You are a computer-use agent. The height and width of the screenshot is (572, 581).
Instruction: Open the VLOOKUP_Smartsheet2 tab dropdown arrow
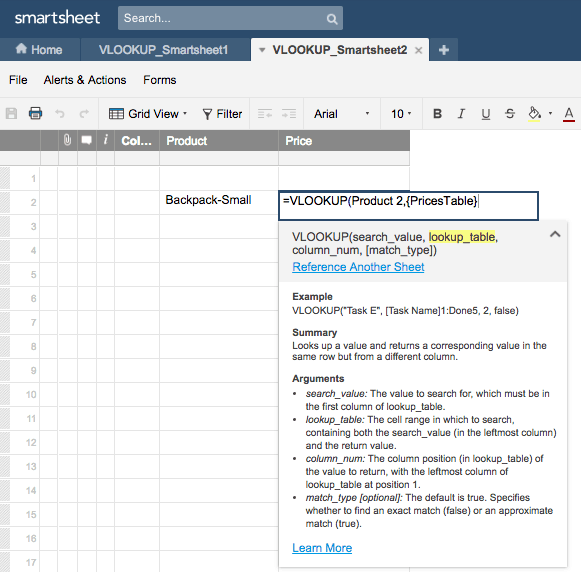(x=262, y=50)
